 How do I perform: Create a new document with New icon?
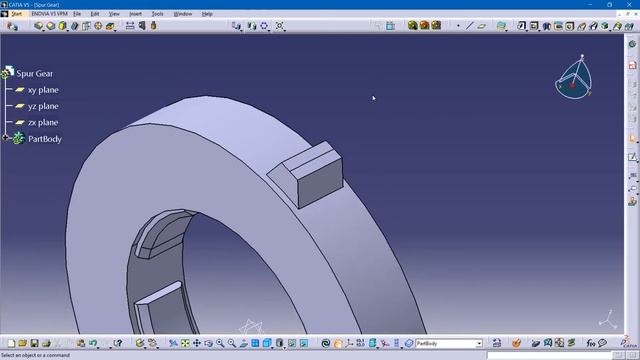[11, 343]
